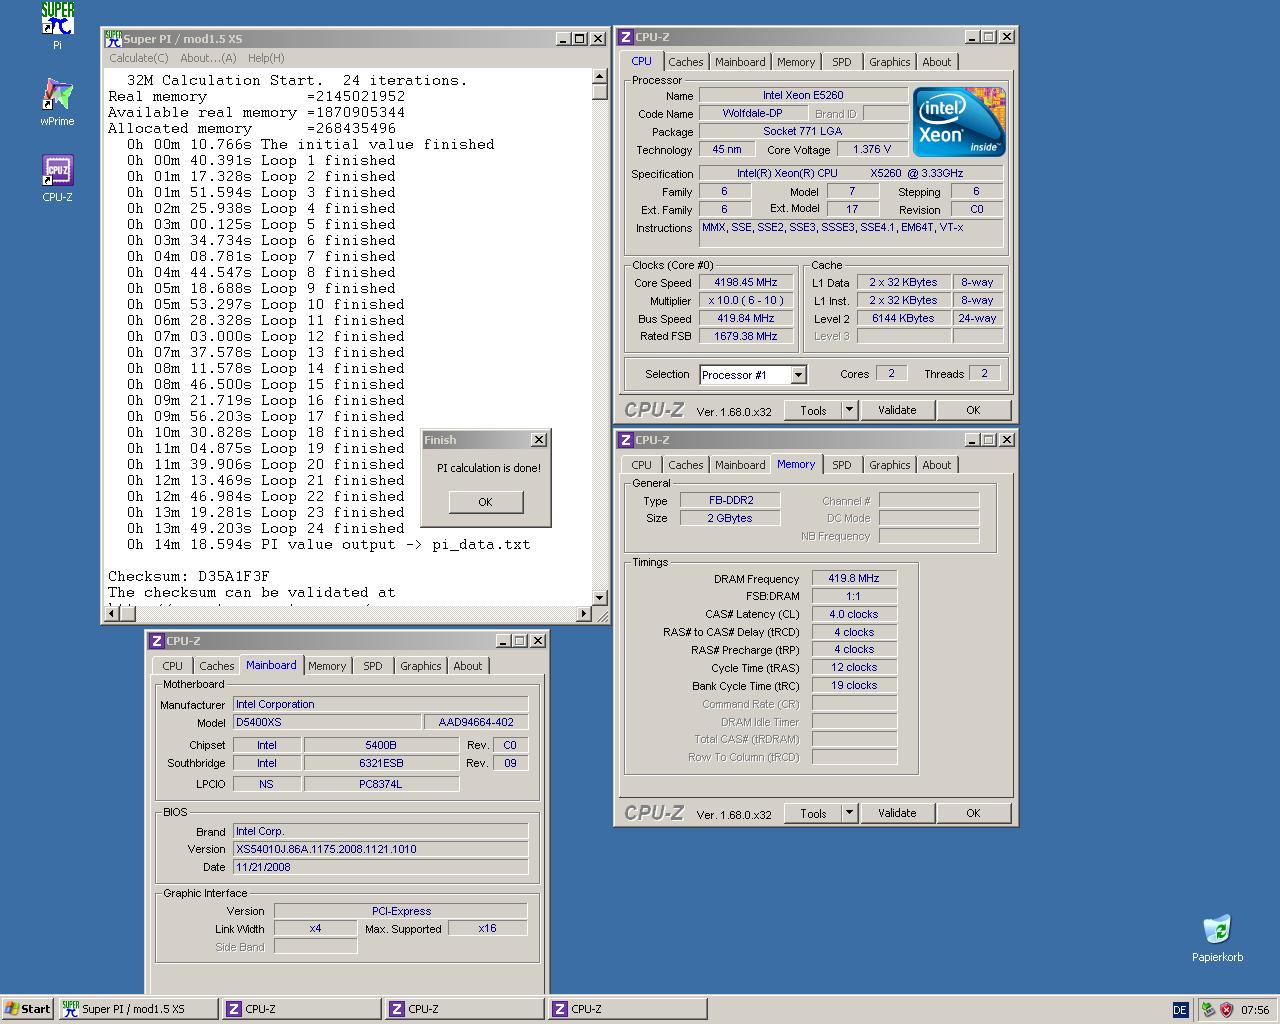1280x1024 pixels.
Task: Click the Checksum: D35A1F3F line
Action: point(188,576)
